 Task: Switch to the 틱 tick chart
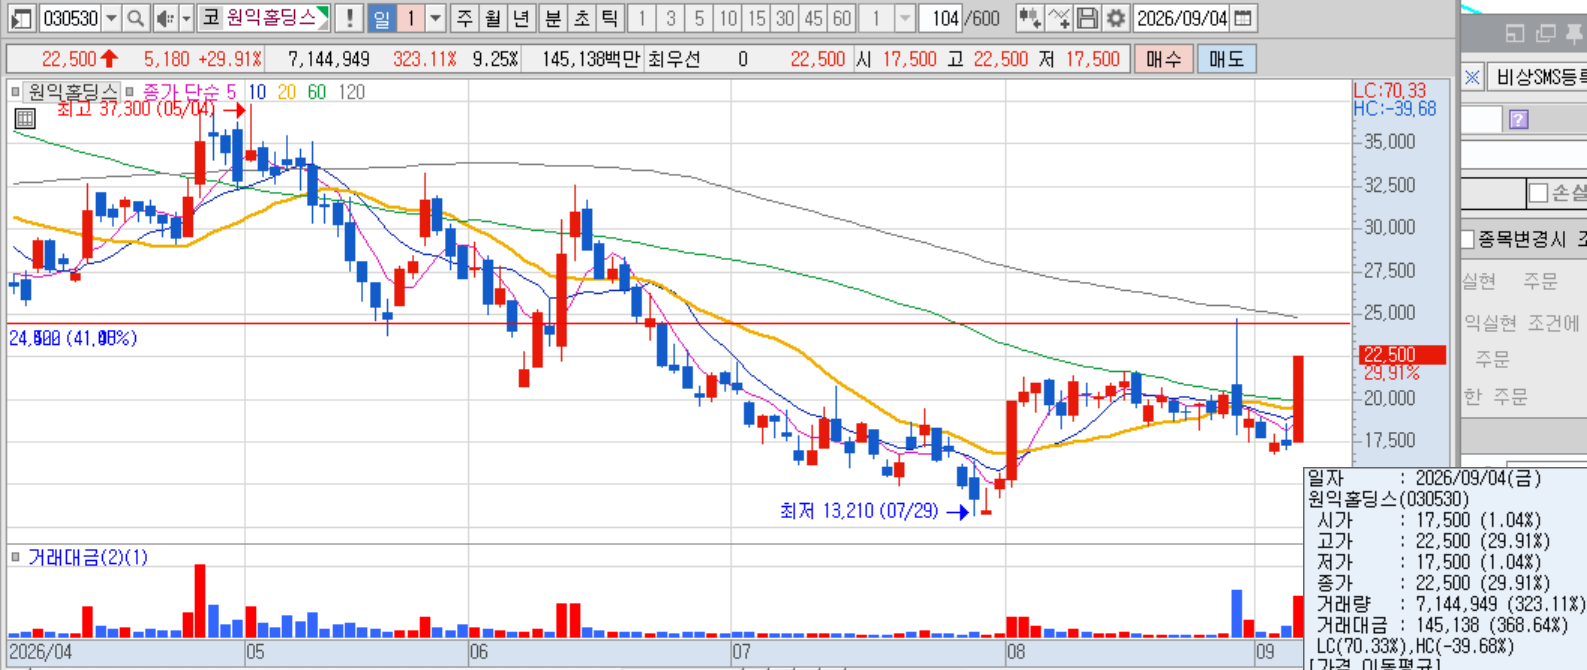[x=609, y=18]
